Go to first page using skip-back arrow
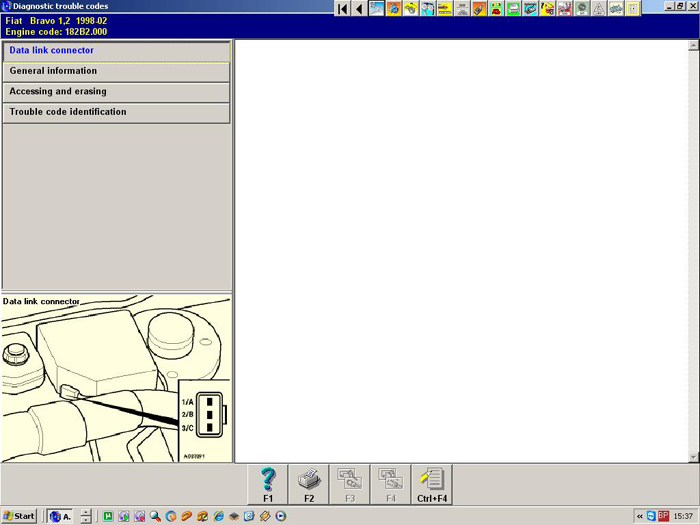The width and height of the screenshot is (700, 525). (x=342, y=9)
